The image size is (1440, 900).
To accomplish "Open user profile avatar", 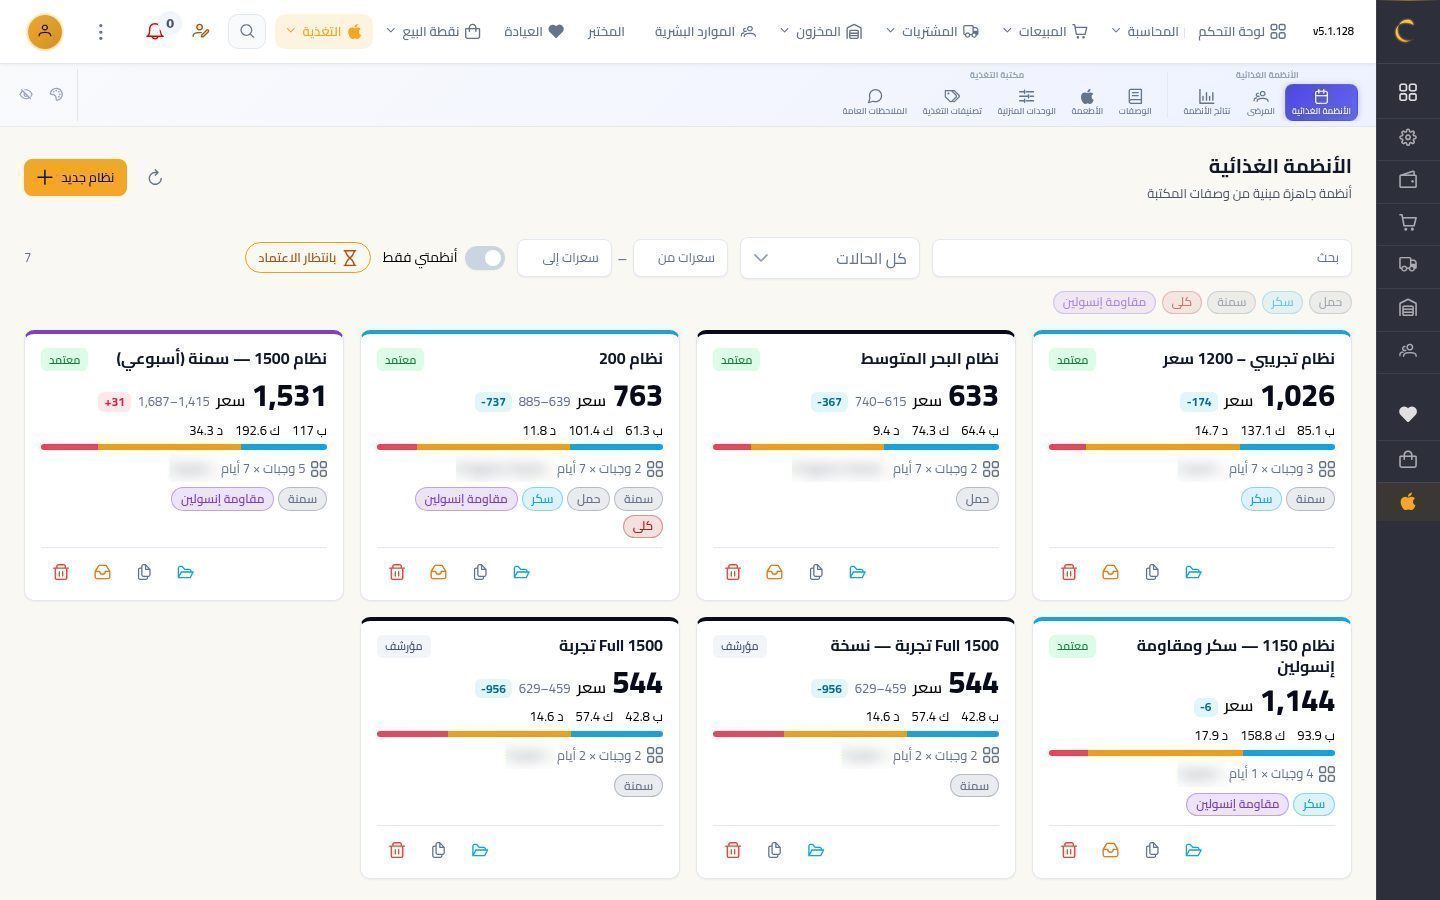I will (x=44, y=32).
